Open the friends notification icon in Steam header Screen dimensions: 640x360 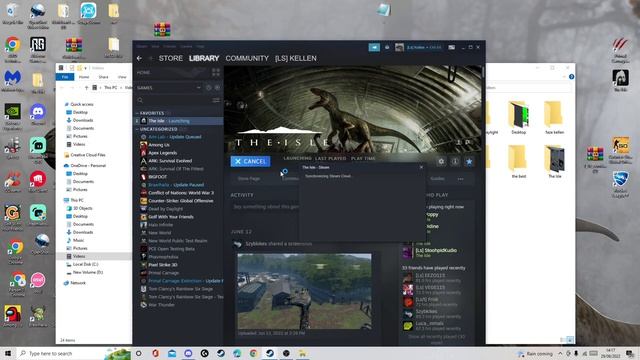387,47
